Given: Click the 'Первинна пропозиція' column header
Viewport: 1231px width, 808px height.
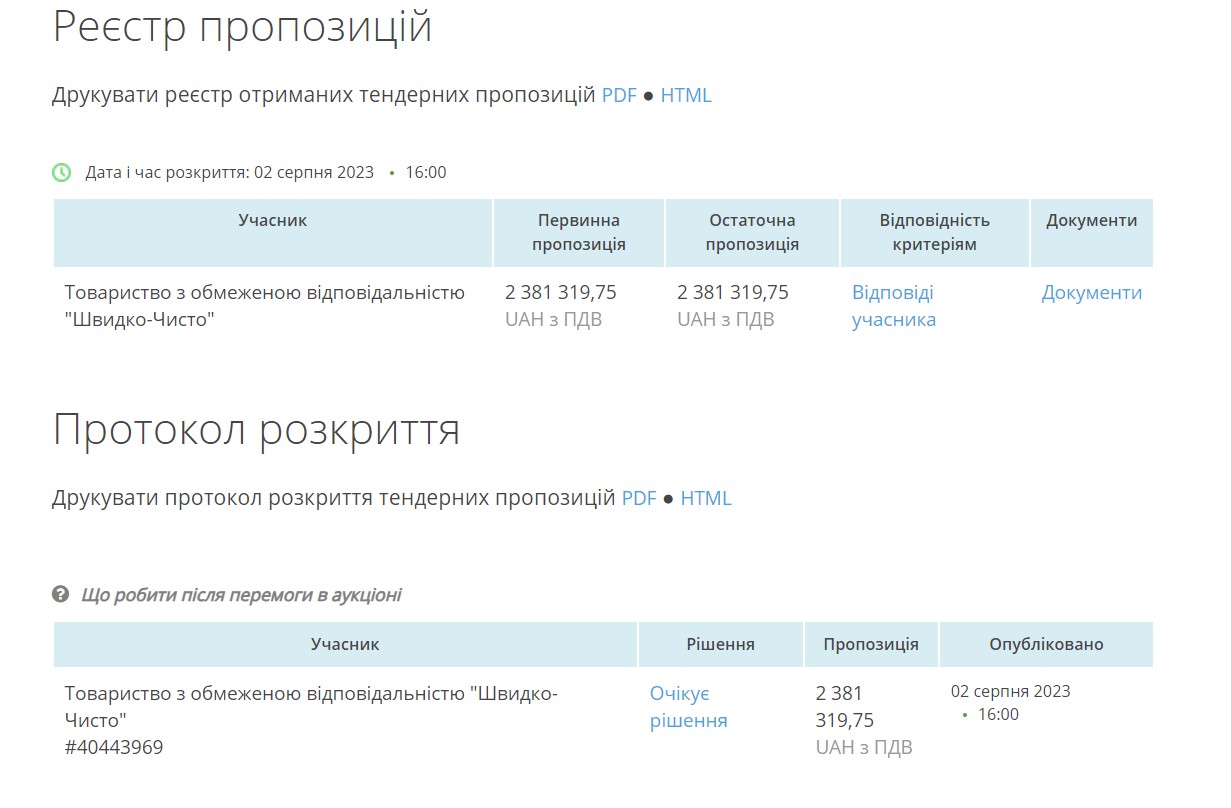Looking at the screenshot, I should click(x=579, y=232).
